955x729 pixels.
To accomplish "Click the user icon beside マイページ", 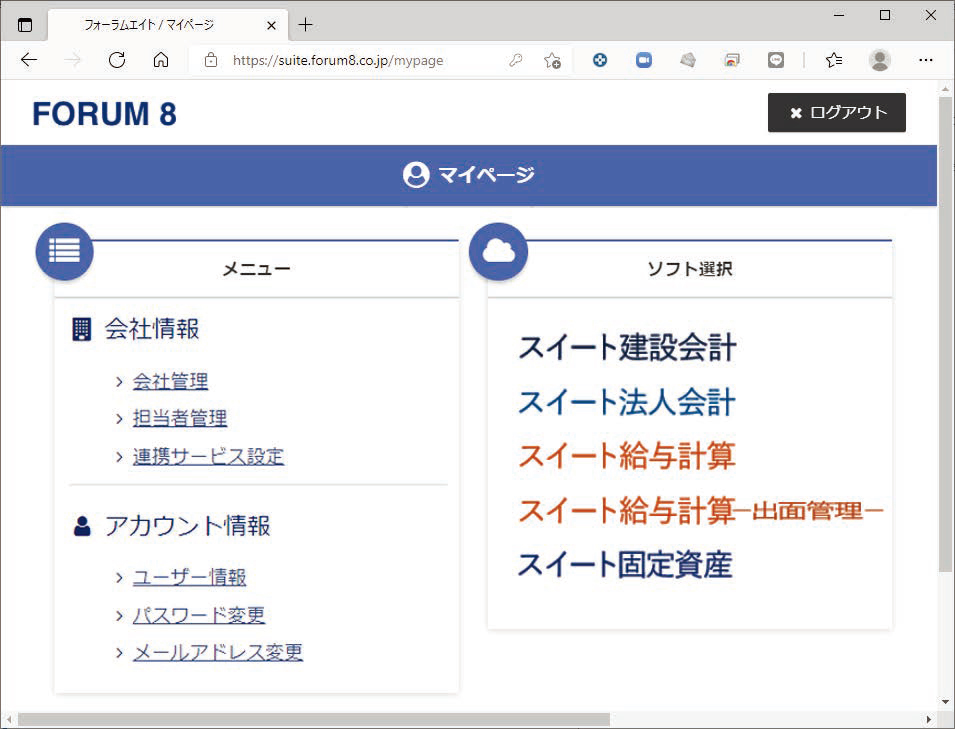I will (x=416, y=175).
